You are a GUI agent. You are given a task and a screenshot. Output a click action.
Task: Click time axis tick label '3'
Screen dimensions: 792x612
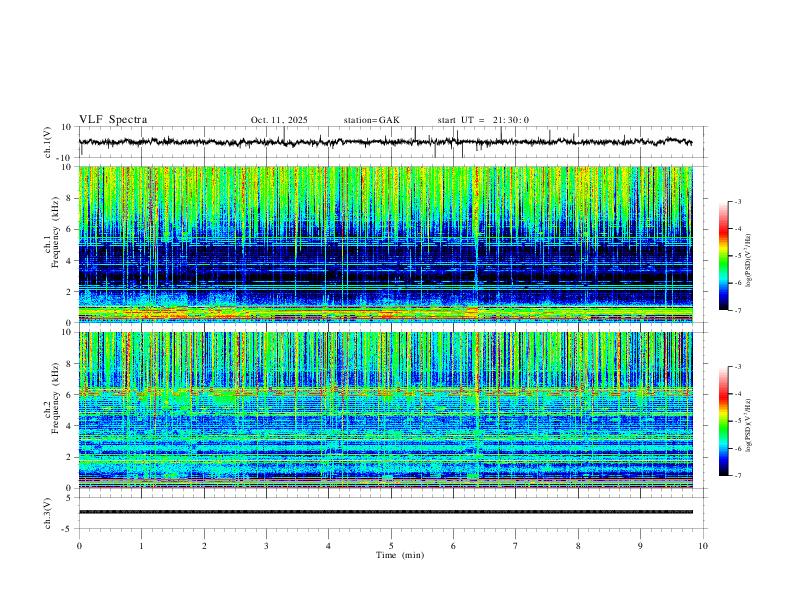click(x=266, y=546)
